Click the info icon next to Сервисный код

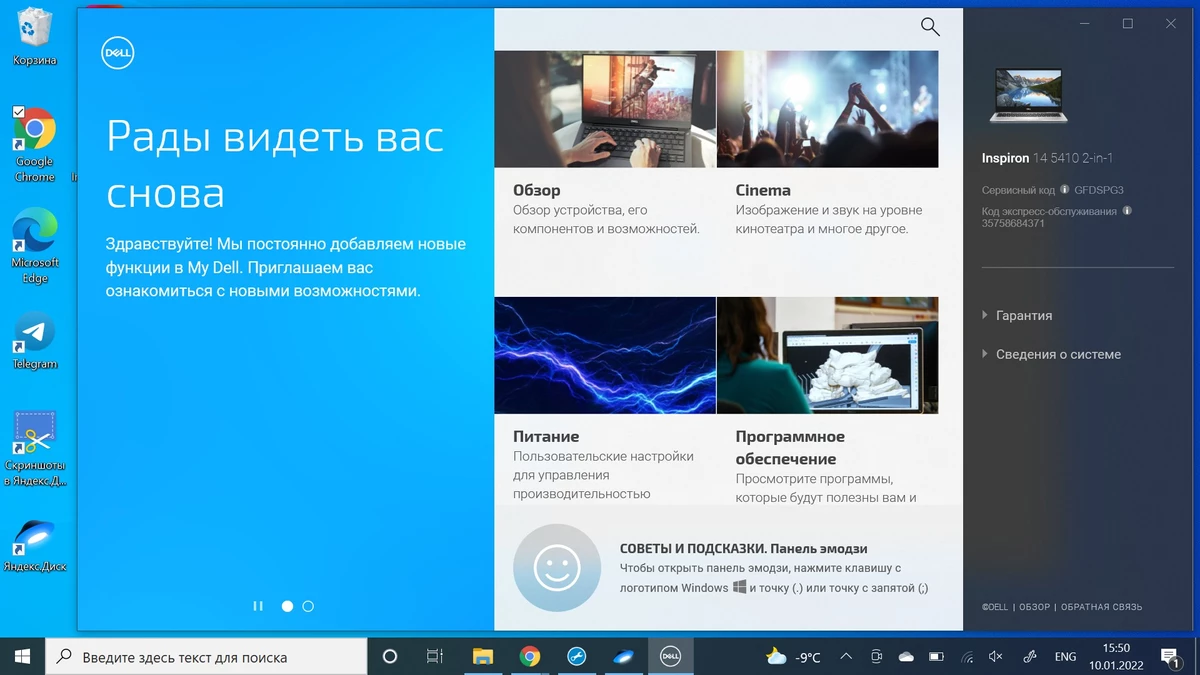pyautogui.click(x=1065, y=189)
